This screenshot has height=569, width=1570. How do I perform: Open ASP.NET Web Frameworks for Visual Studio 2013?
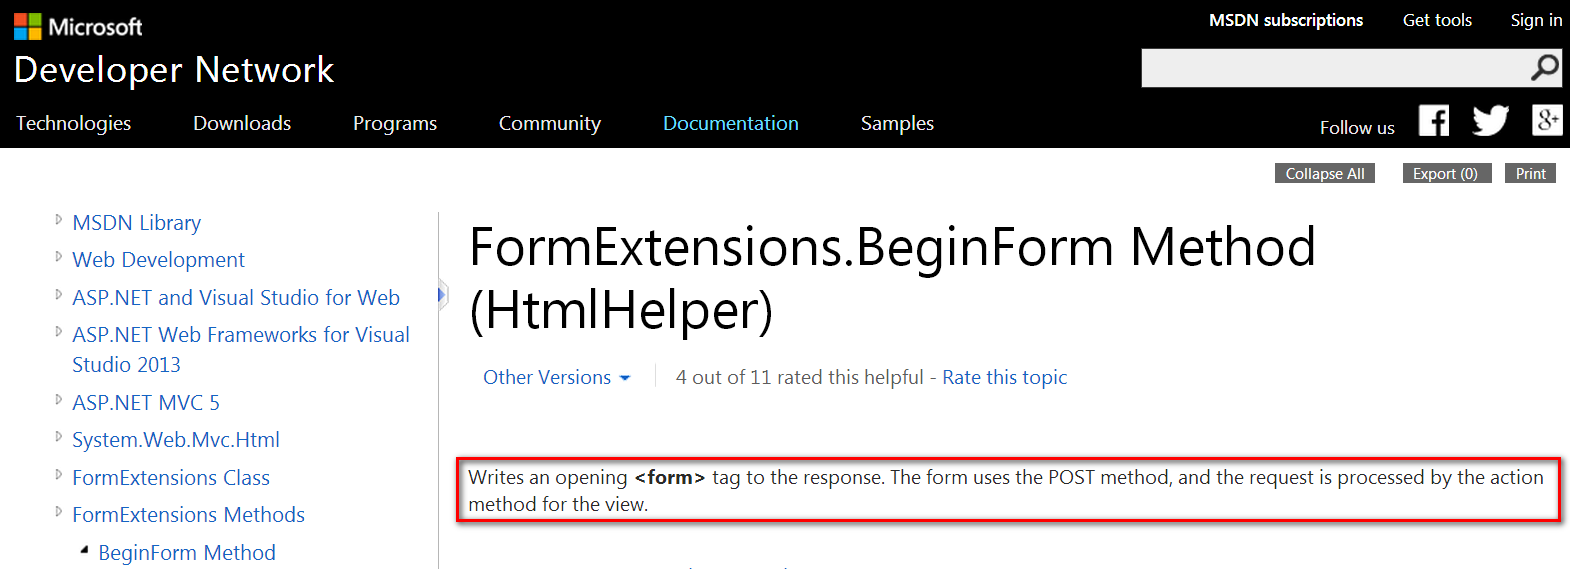[241, 349]
